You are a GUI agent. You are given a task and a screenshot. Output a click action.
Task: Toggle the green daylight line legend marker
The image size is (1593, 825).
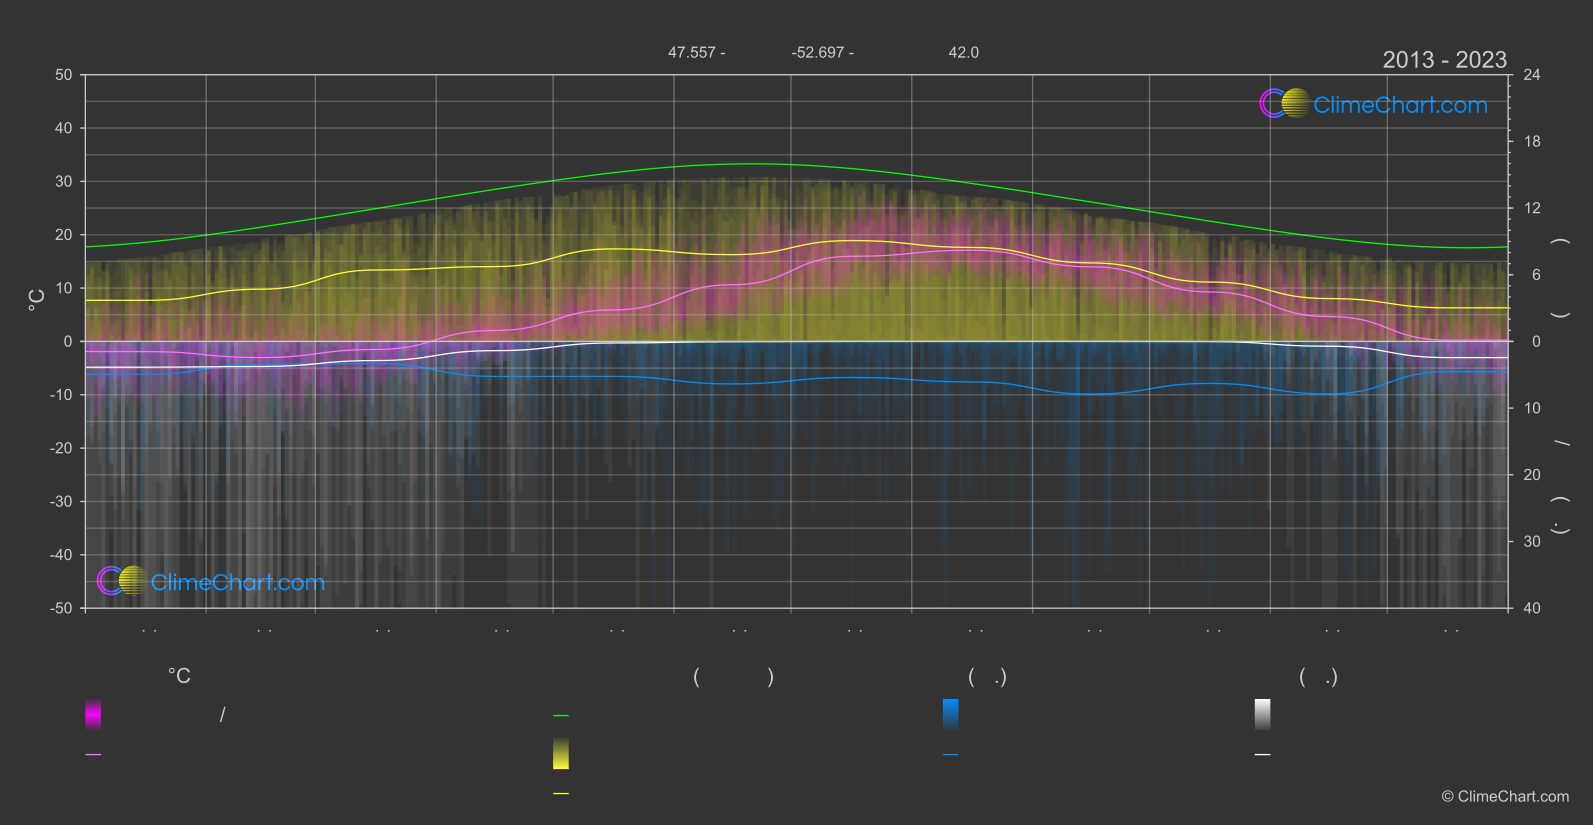[x=561, y=716]
